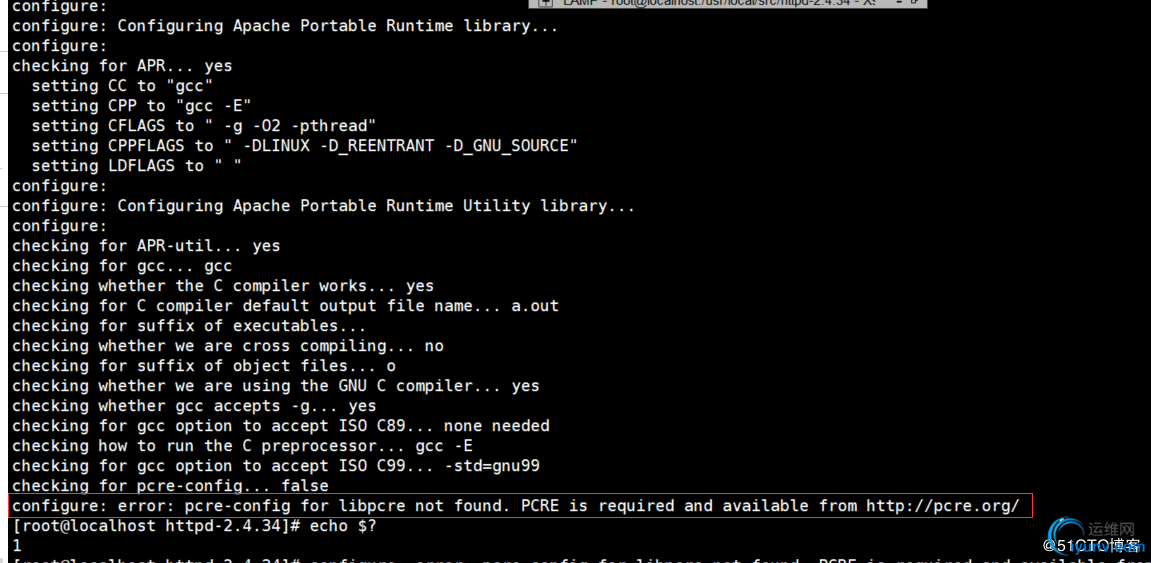Click the 'checking for gcc... gcc' line

click(122, 266)
